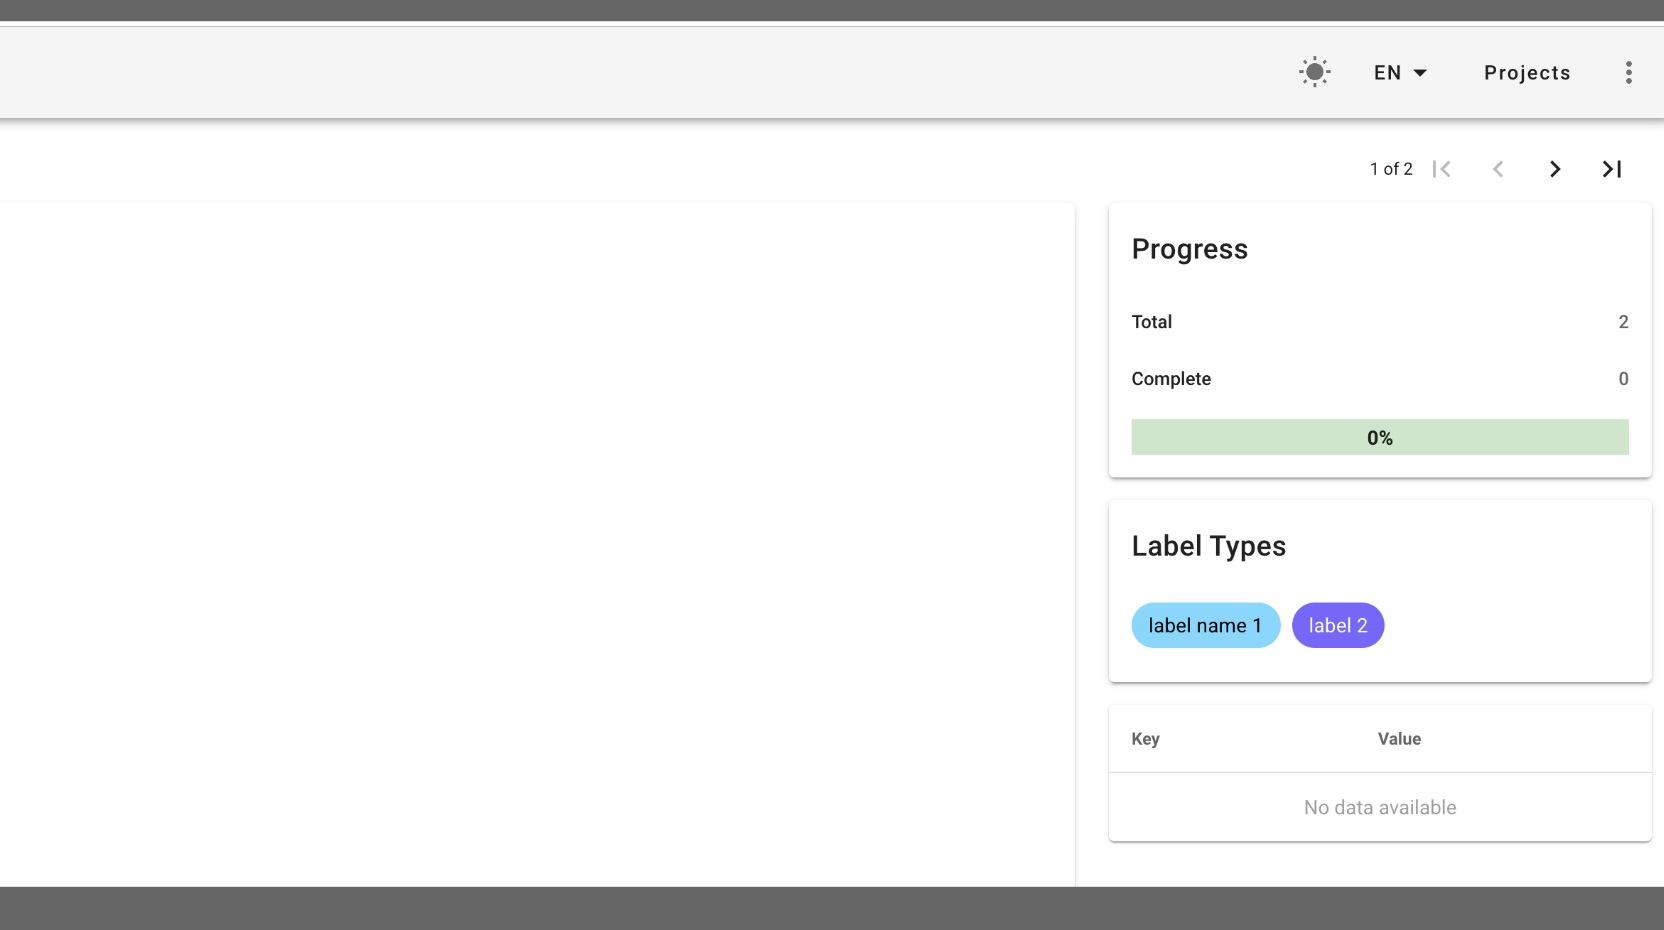Open the EN language dropdown

pyautogui.click(x=1399, y=72)
